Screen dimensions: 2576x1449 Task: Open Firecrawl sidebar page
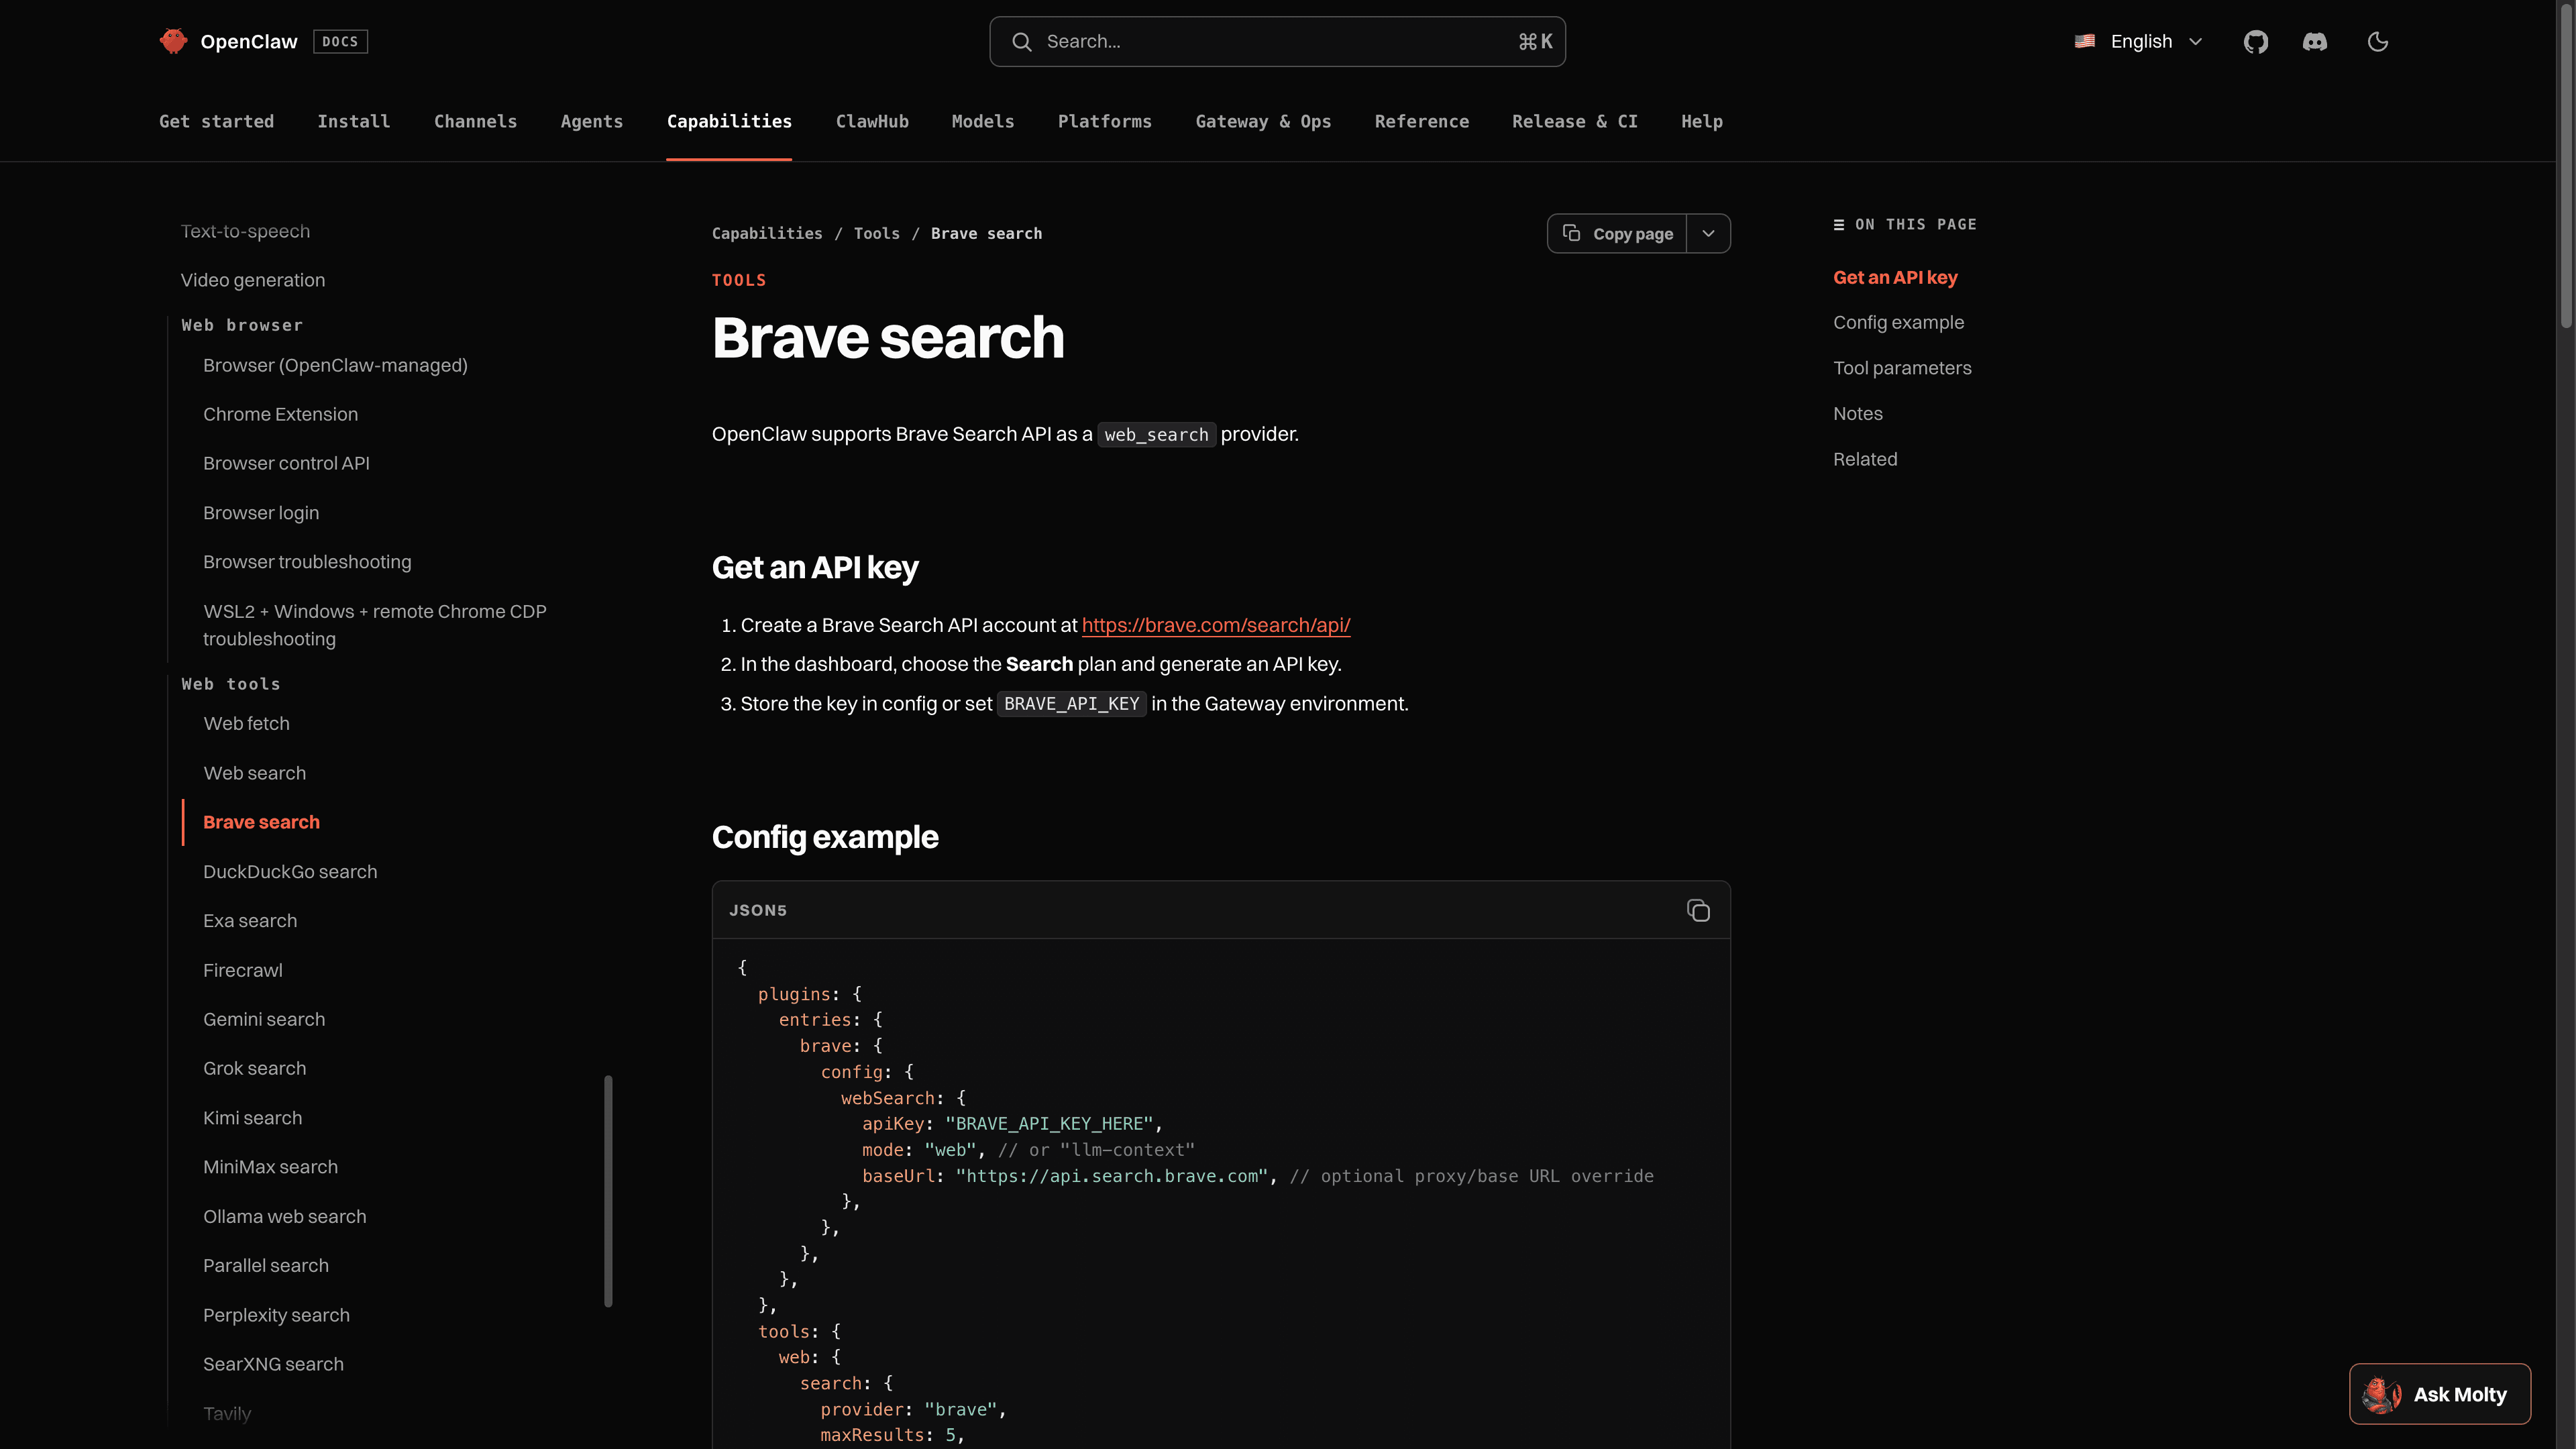coord(242,970)
